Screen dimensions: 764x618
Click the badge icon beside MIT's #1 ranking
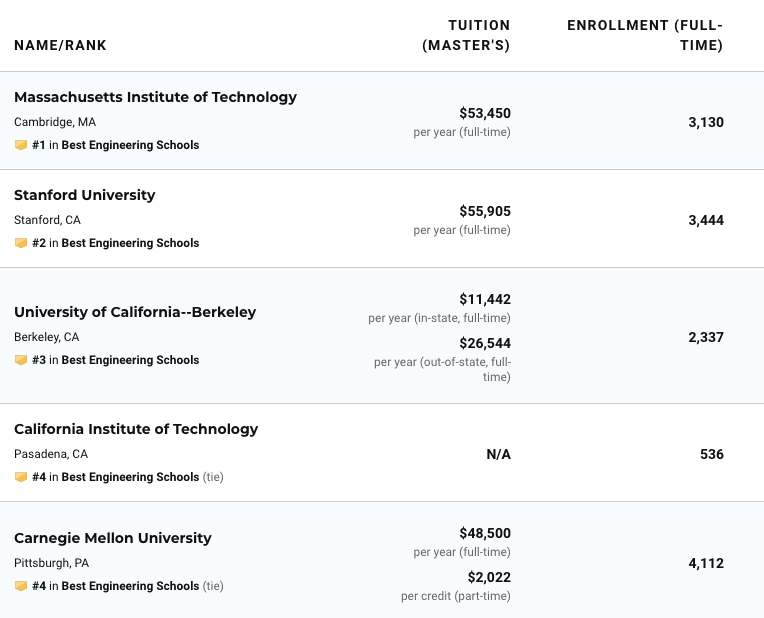click(x=20, y=145)
